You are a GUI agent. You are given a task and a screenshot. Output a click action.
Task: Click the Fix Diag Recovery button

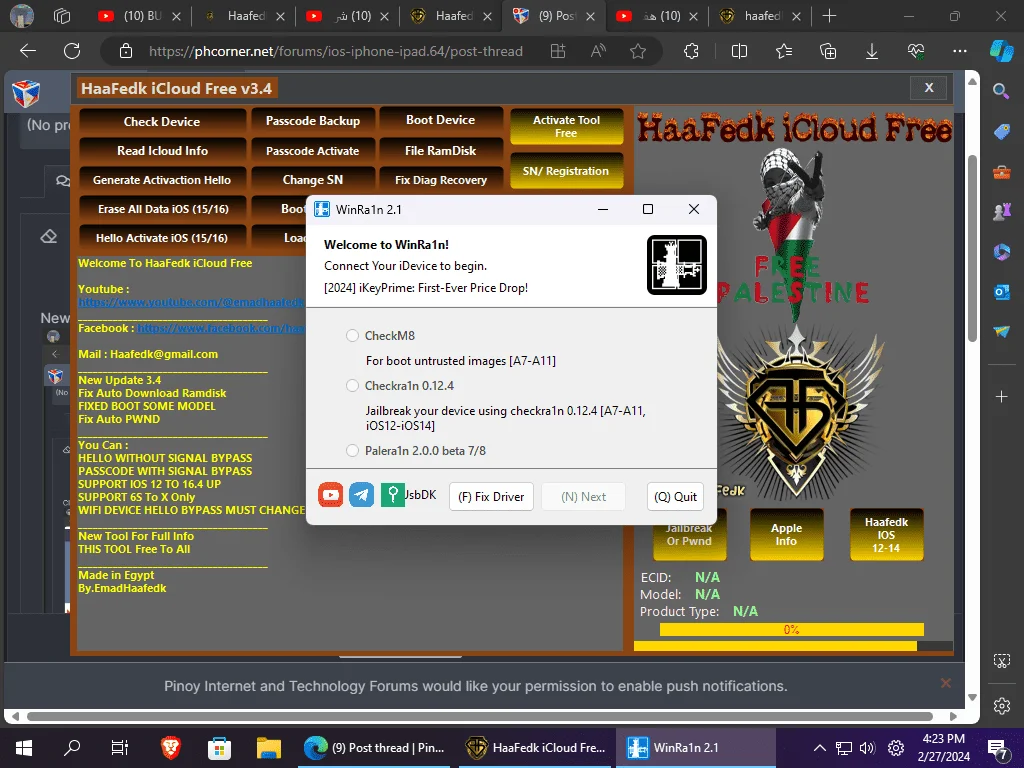pos(441,180)
